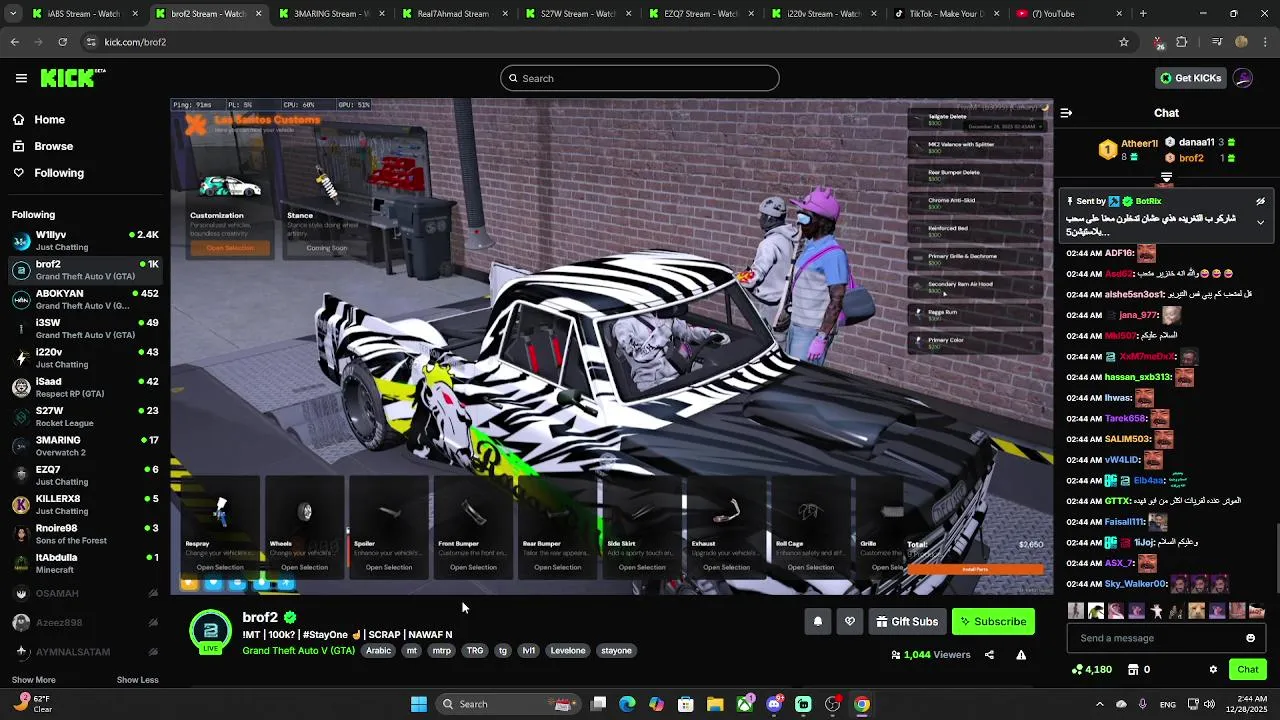This screenshot has height=720, width=1280.
Task: Bookmark this page with the star icon
Action: pos(1124,42)
